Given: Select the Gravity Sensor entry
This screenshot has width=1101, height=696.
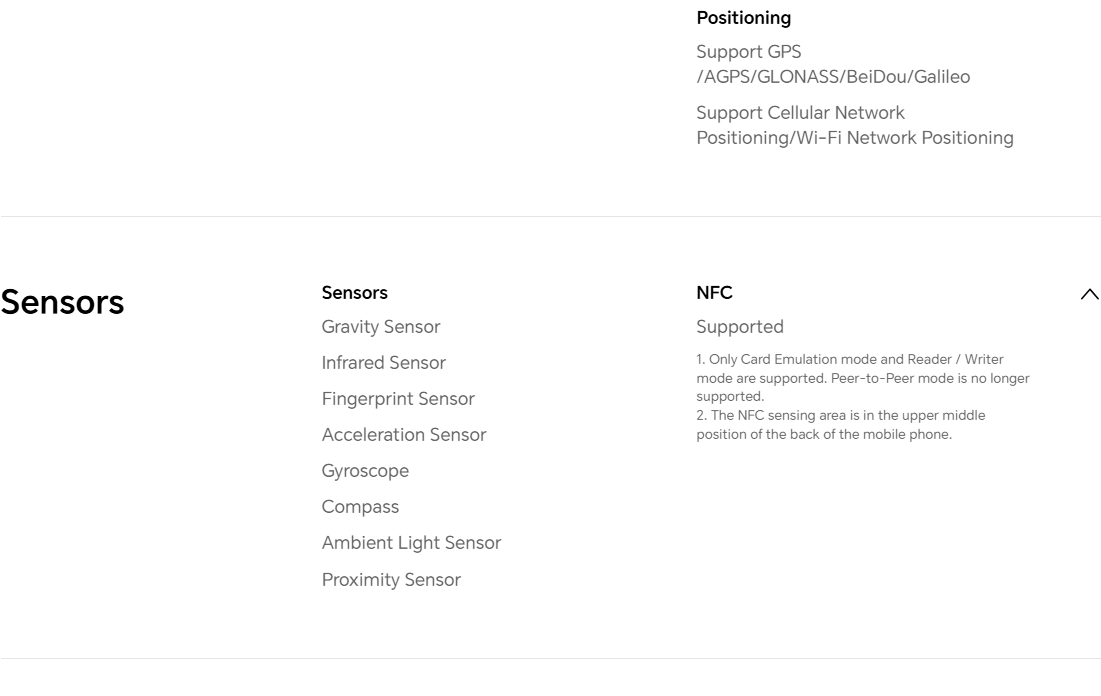Looking at the screenshot, I should coord(380,327).
